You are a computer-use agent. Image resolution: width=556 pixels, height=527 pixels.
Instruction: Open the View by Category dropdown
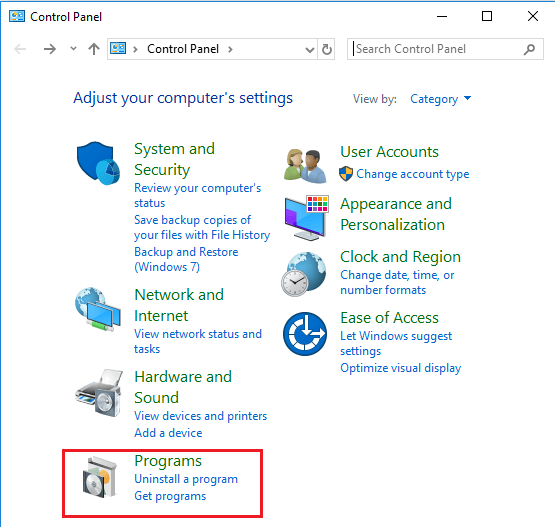441,99
